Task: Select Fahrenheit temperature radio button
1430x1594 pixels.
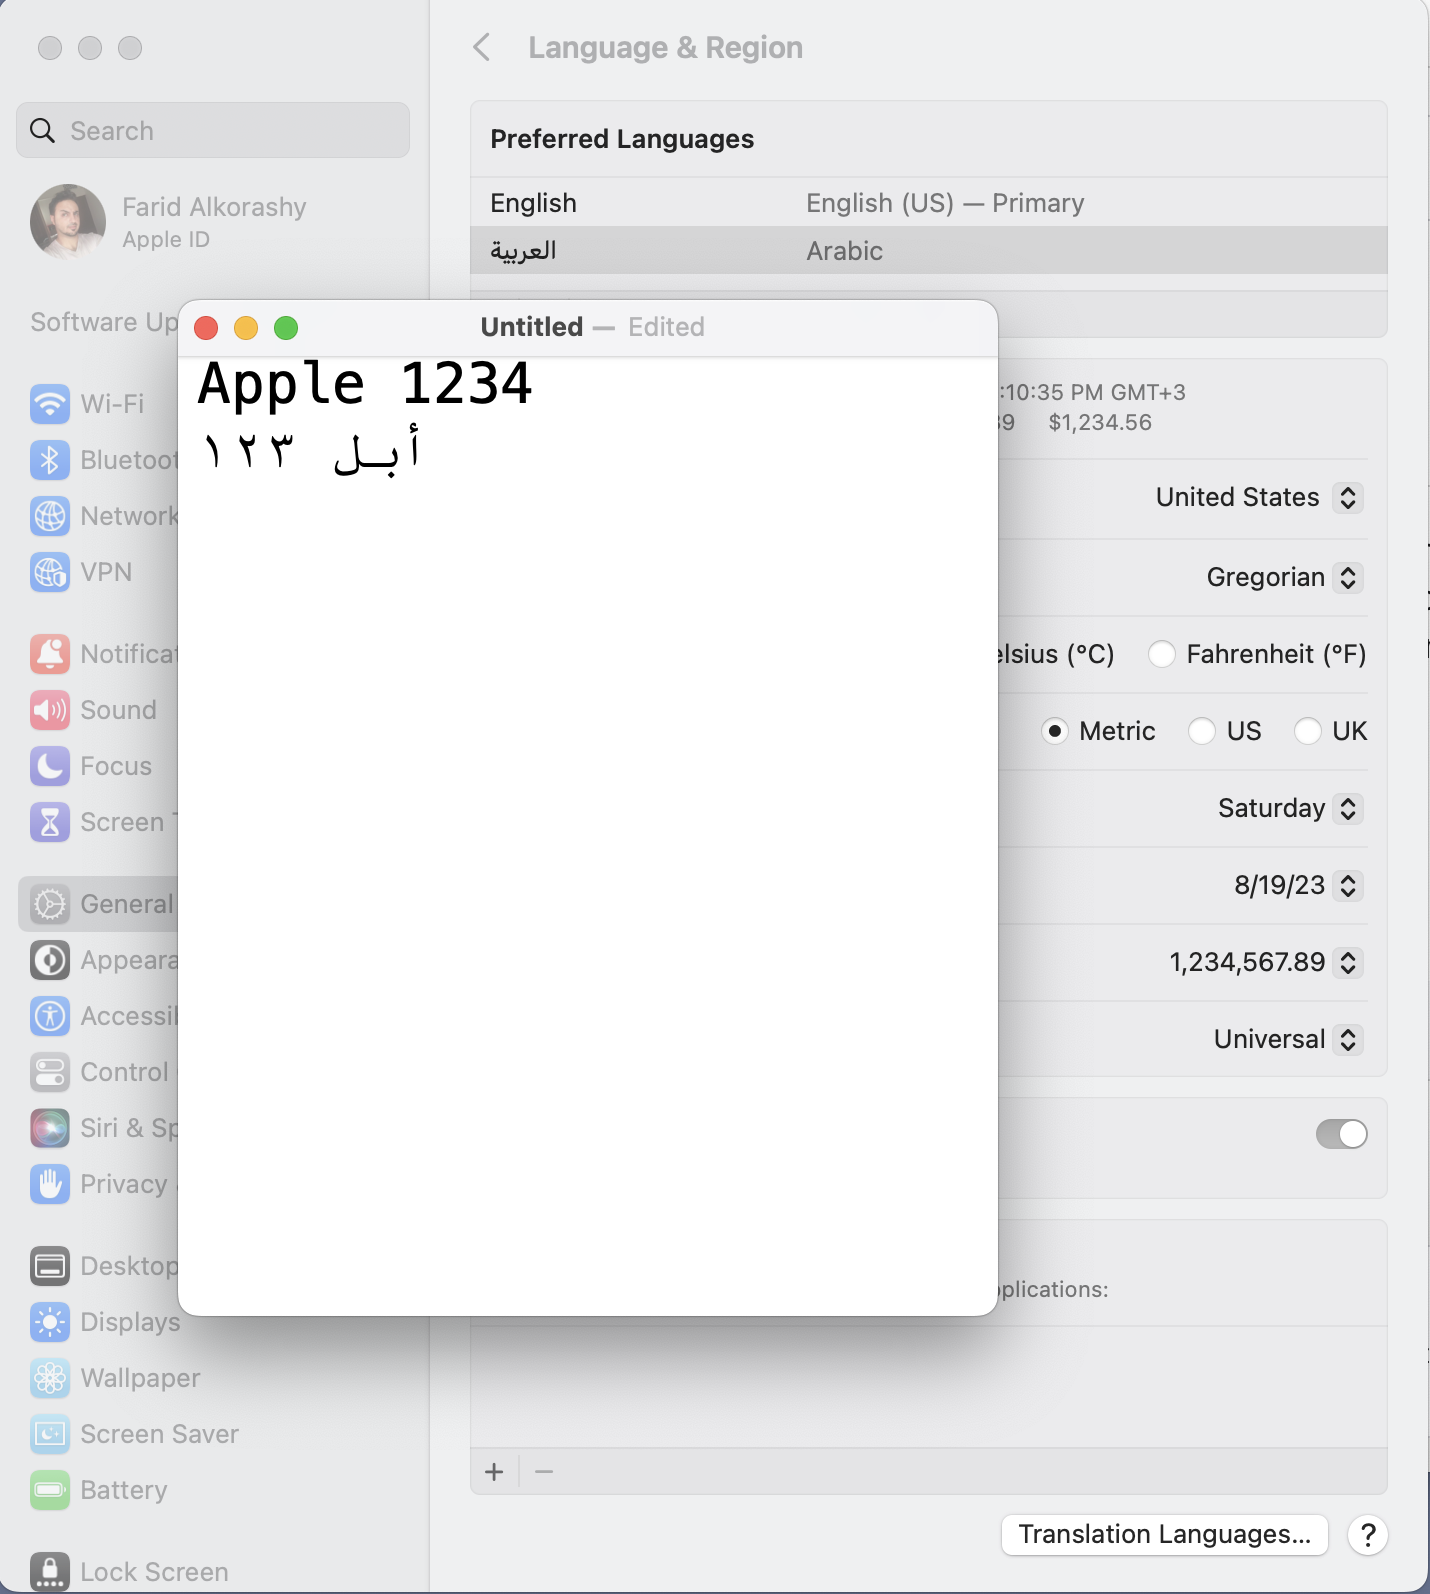Action: (x=1161, y=654)
